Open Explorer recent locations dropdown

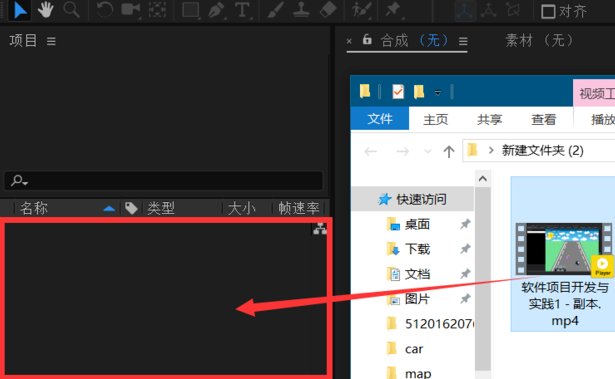(428, 151)
